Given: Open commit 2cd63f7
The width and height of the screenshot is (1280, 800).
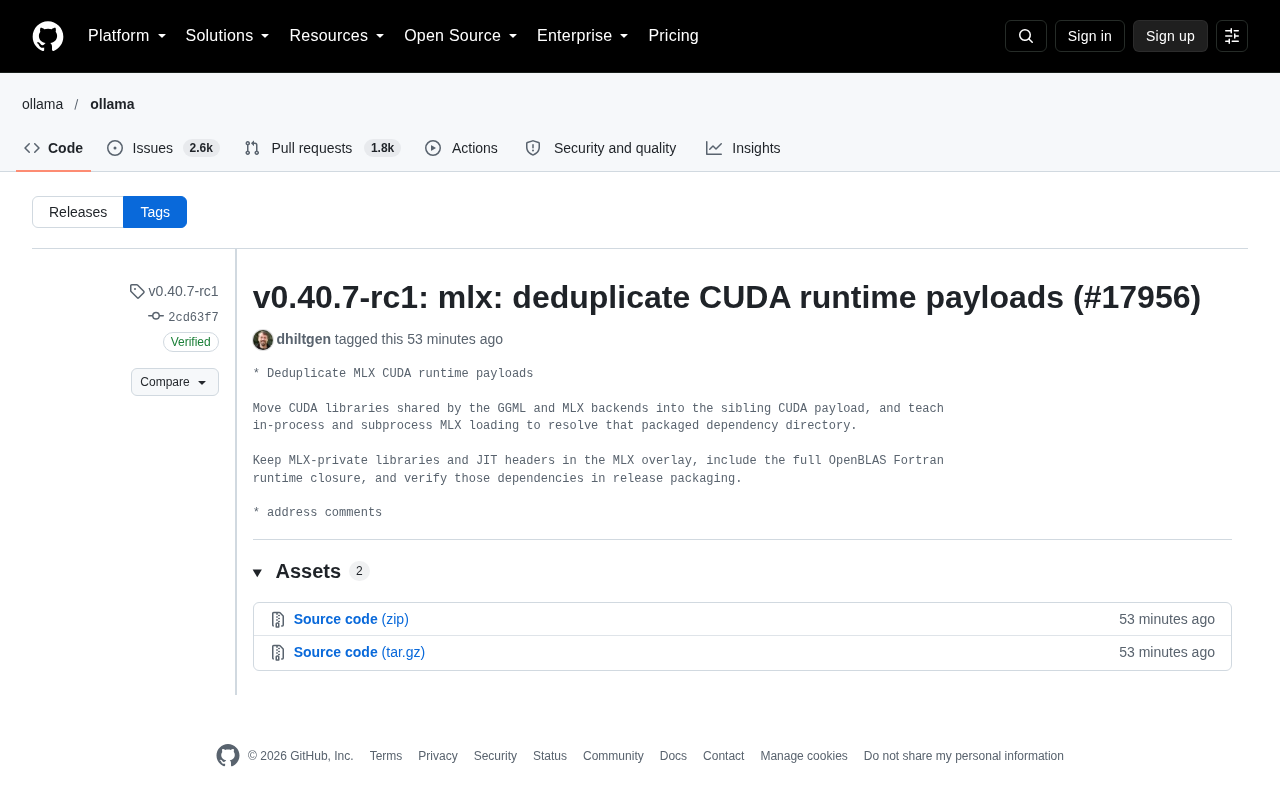Looking at the screenshot, I should (184, 317).
